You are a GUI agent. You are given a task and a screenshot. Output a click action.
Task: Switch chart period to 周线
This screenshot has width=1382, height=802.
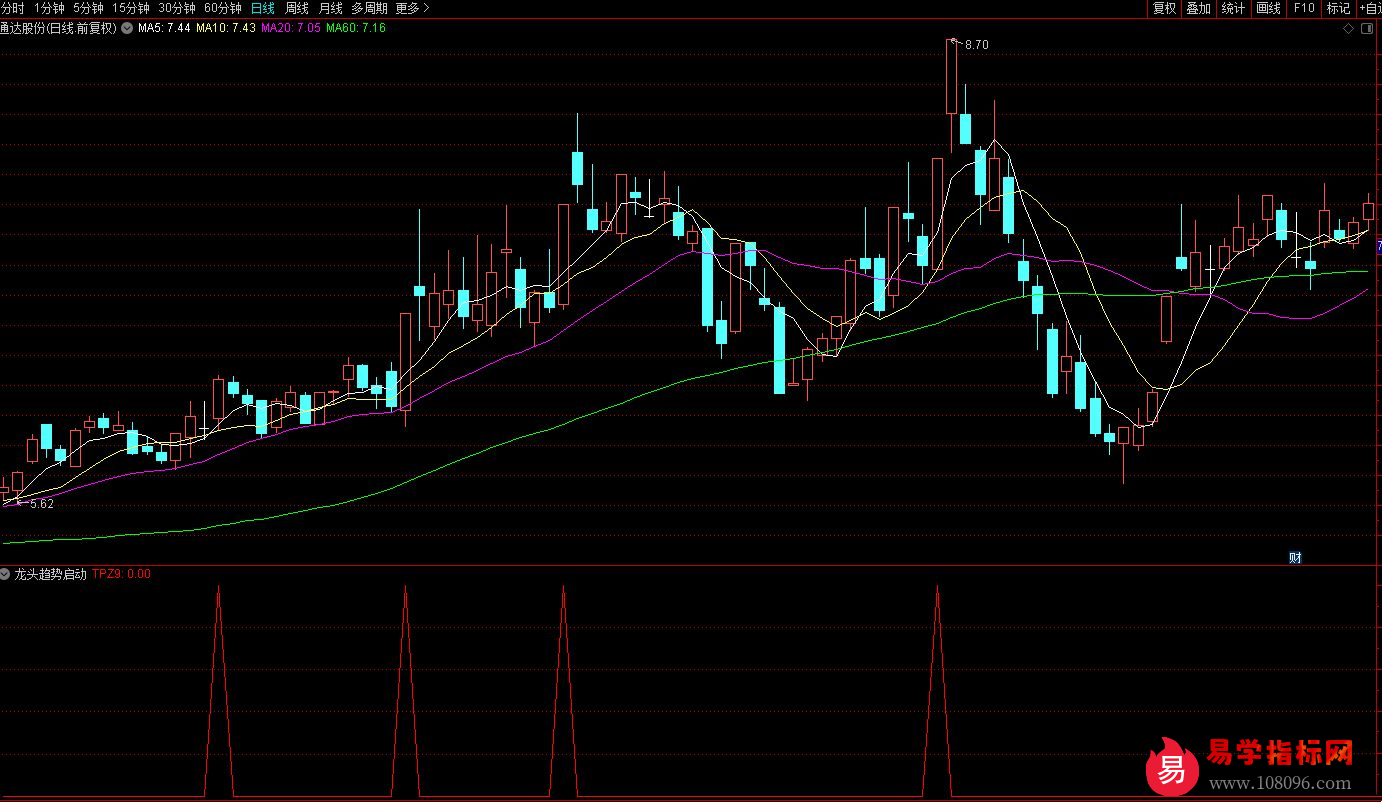coord(297,8)
